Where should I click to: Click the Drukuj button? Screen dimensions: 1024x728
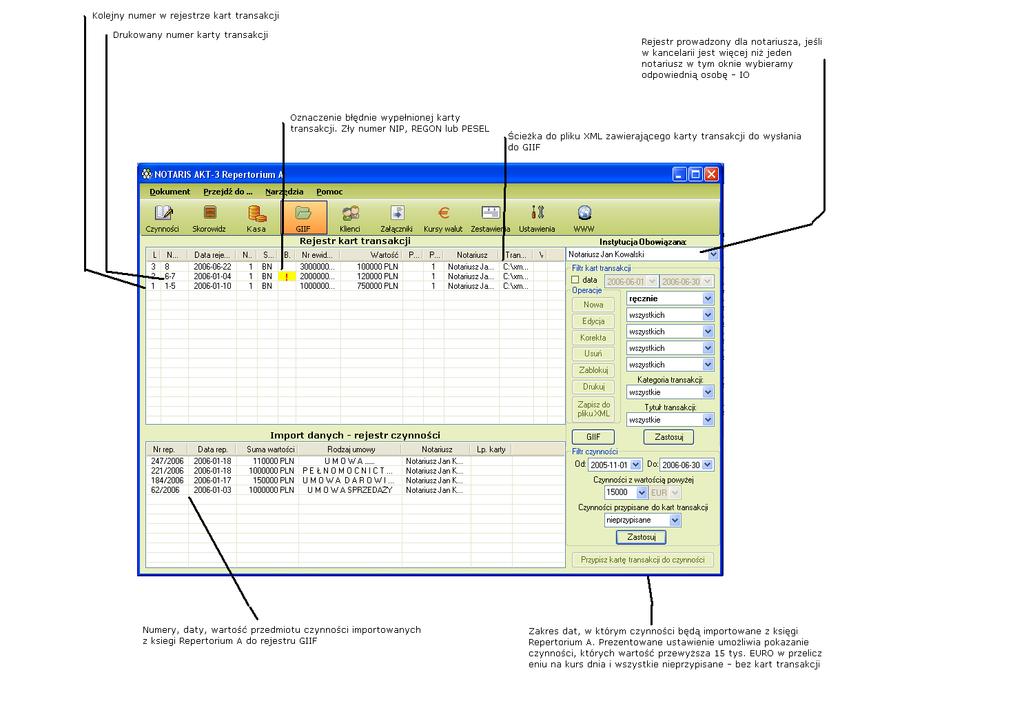pyautogui.click(x=593, y=387)
